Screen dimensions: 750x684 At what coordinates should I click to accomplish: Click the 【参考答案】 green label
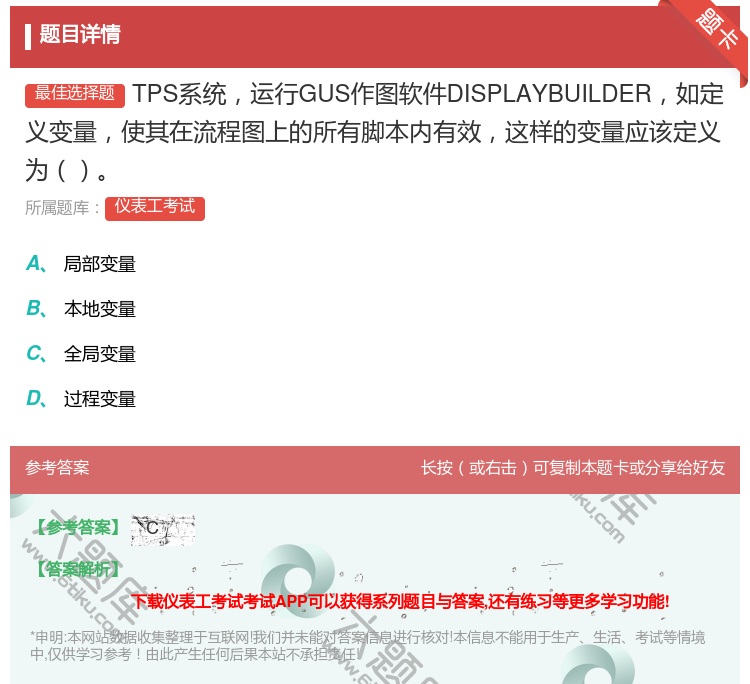(78, 528)
